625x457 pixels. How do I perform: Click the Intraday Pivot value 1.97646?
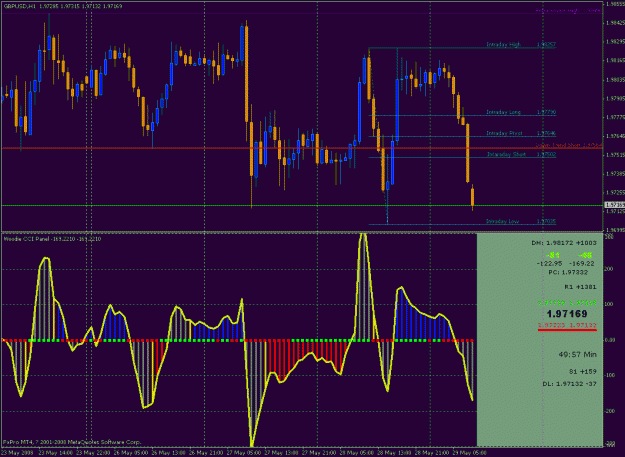(x=546, y=133)
